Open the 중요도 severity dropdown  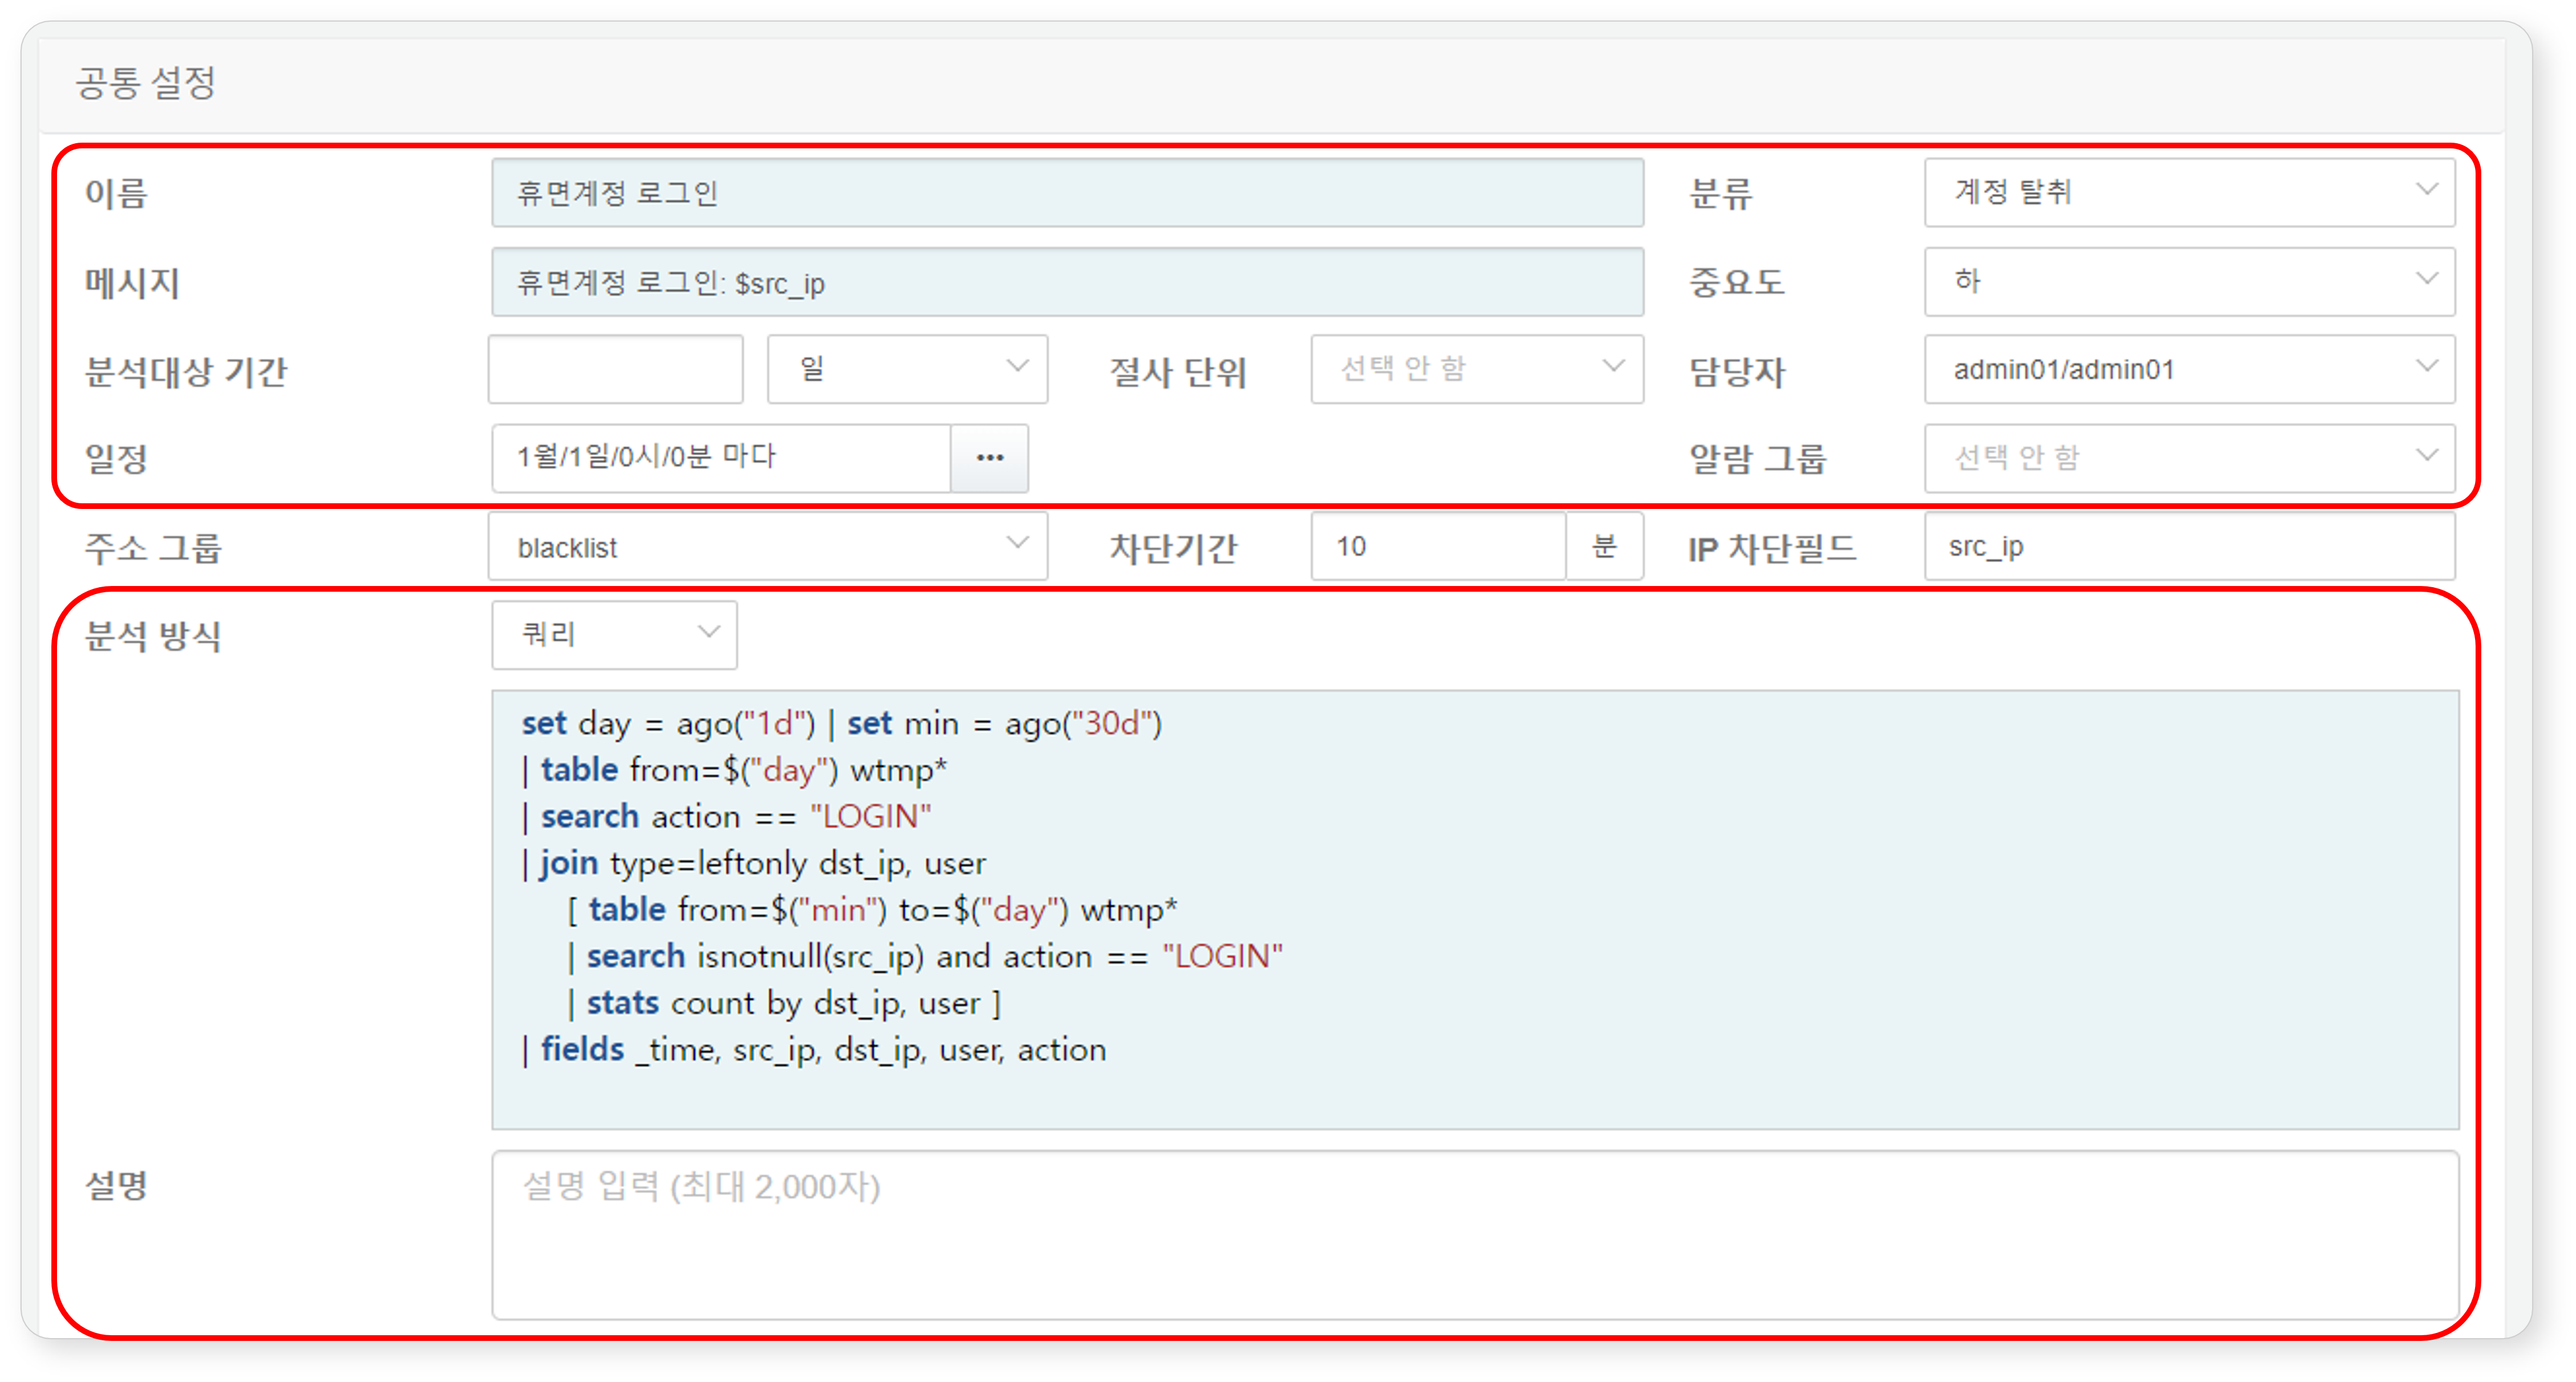(2189, 281)
